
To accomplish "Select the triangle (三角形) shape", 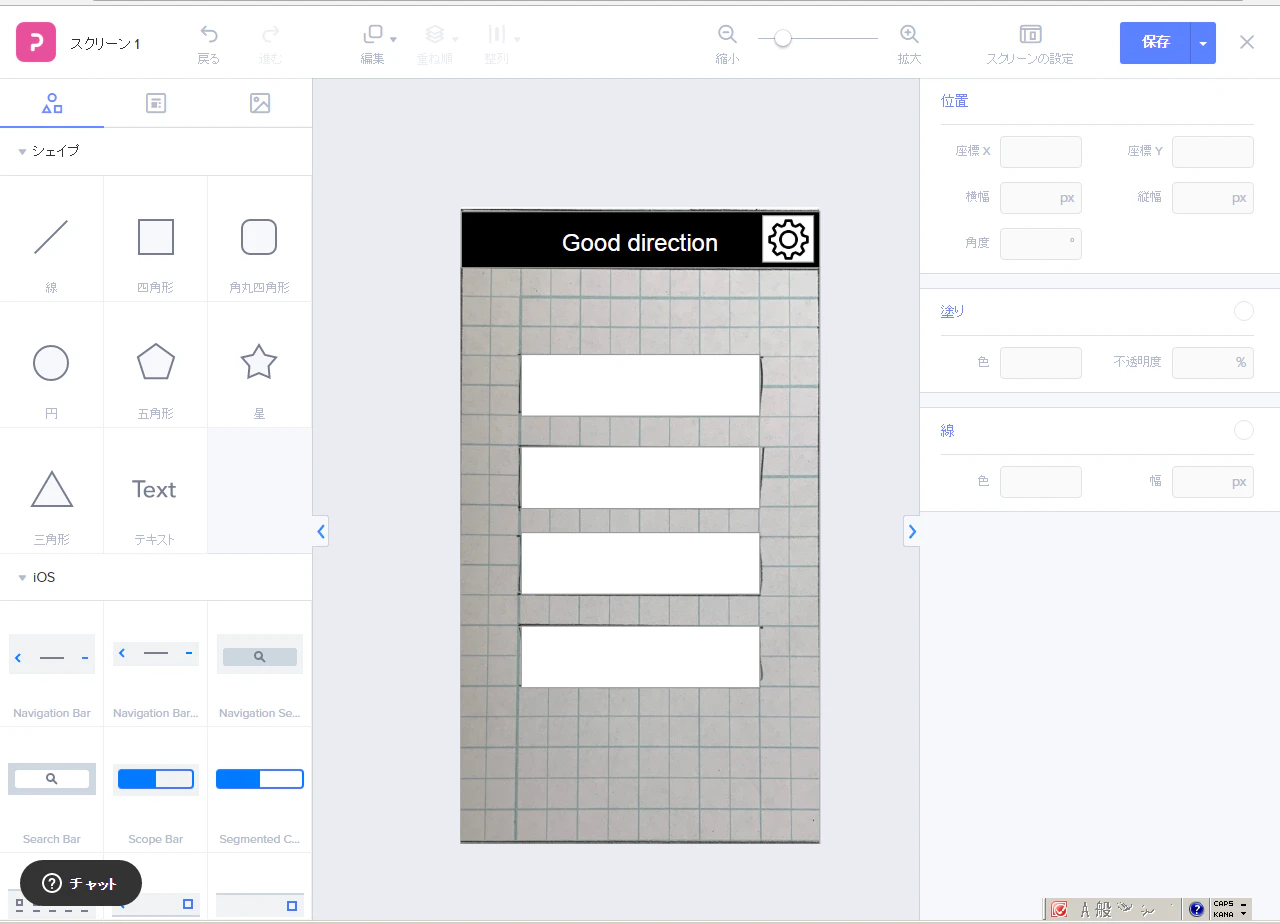I will click(x=52, y=489).
